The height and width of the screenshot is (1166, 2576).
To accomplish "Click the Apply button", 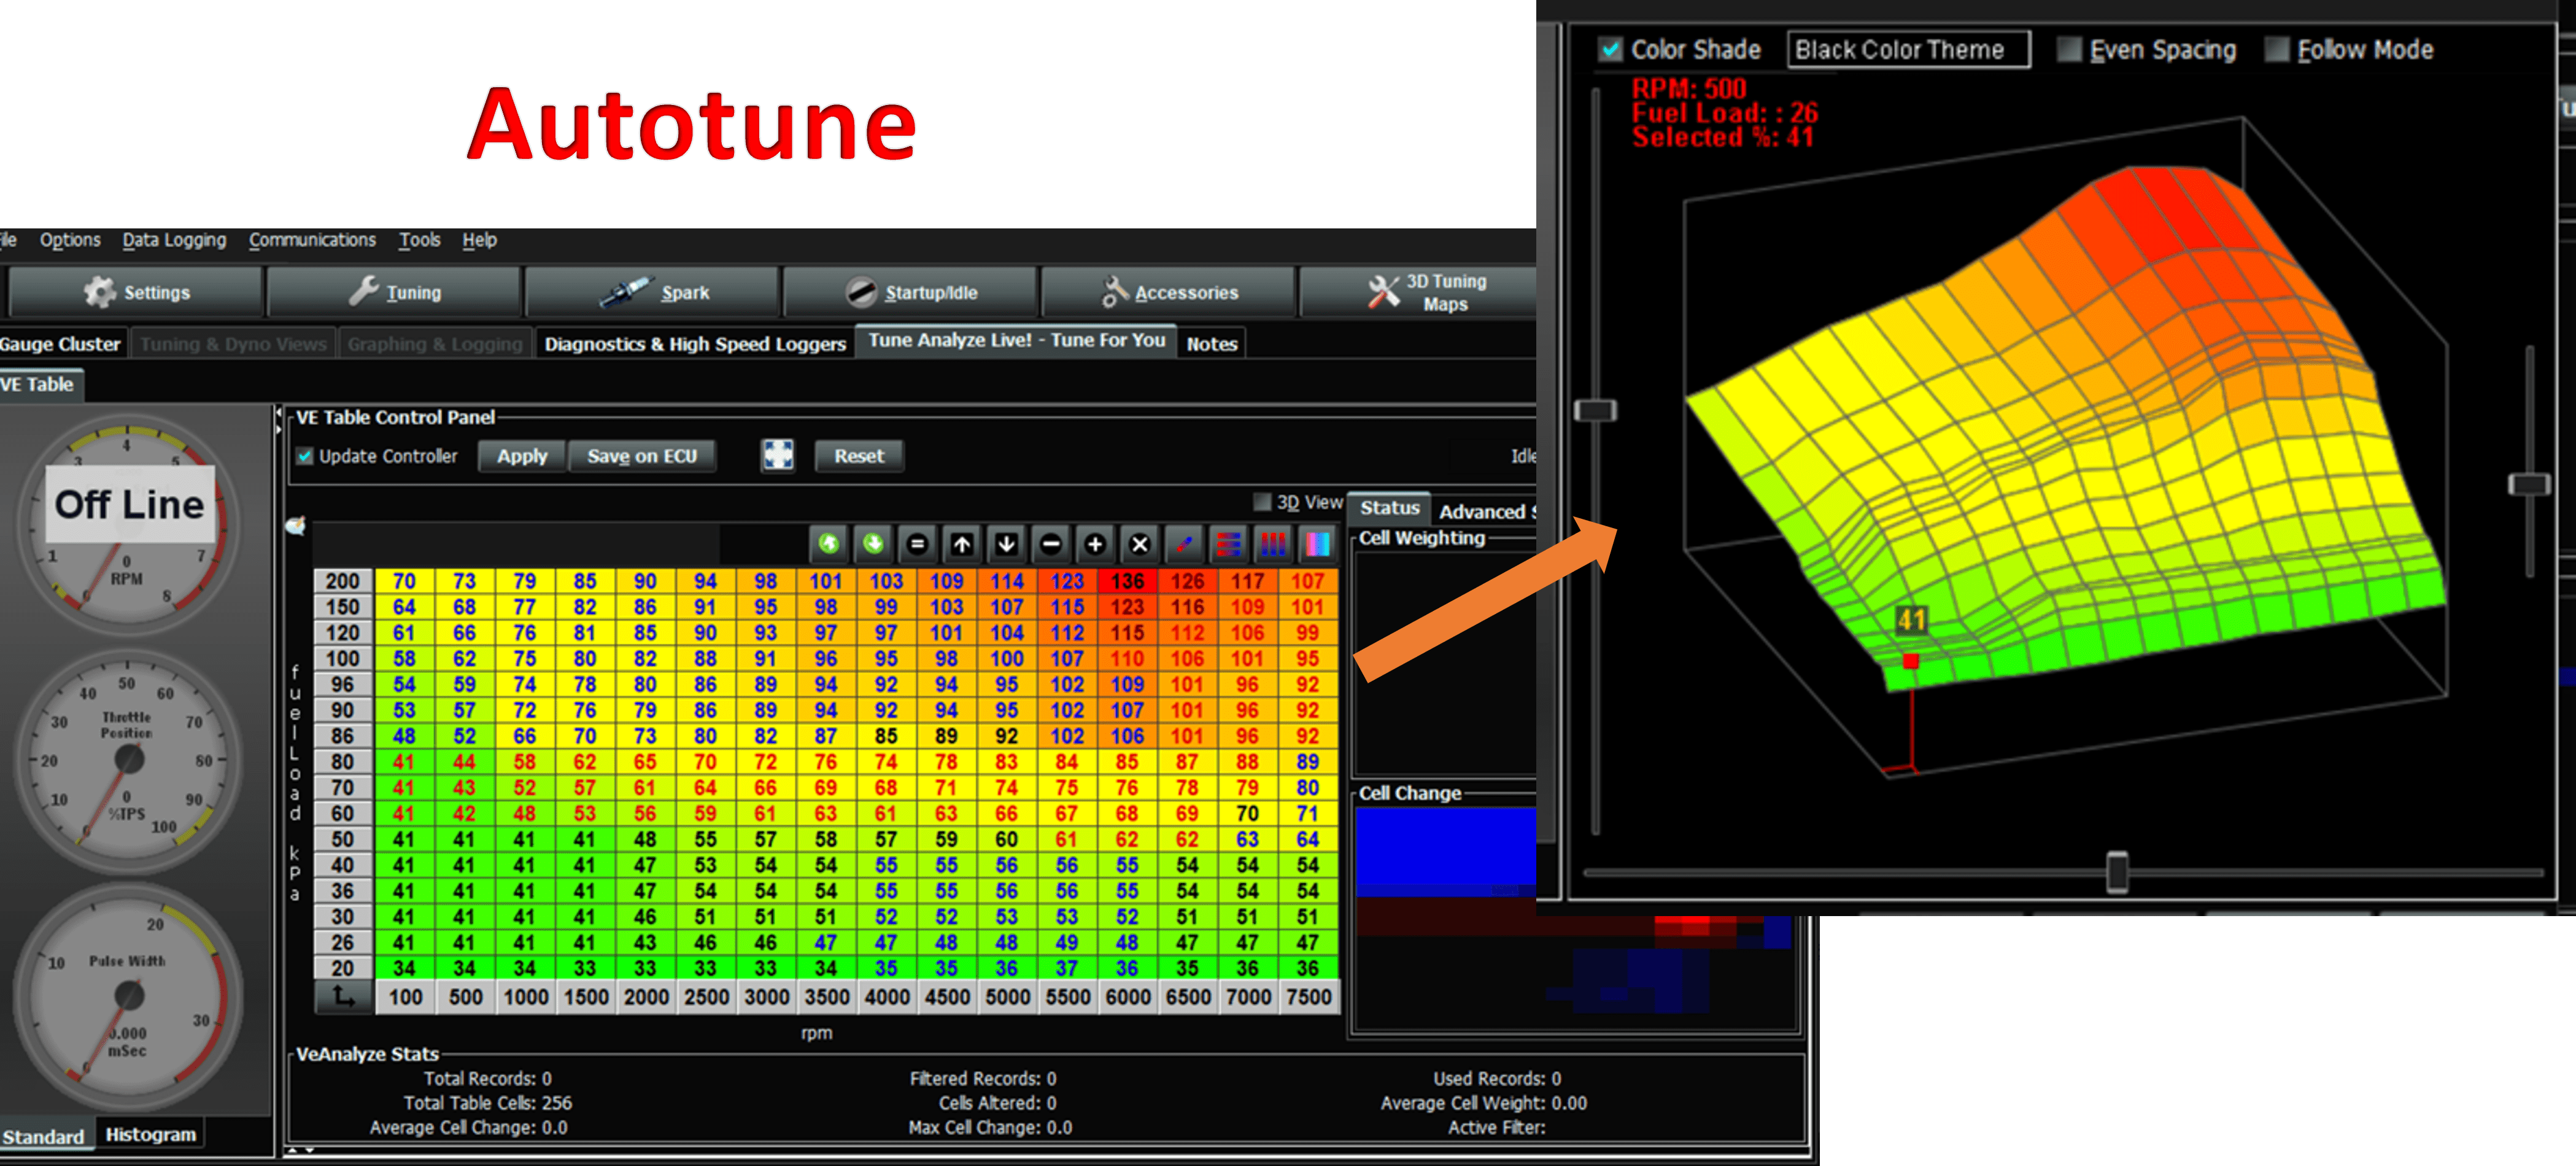I will (522, 456).
